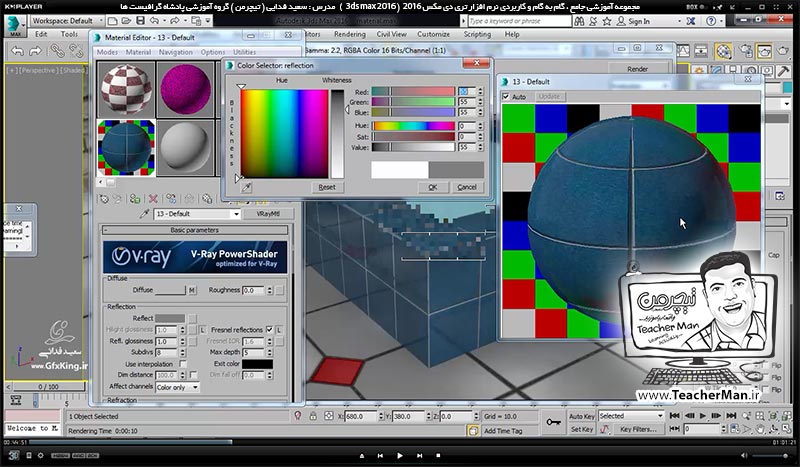Screen dimensions: 800x467
Task: Click the favorites star icon in InfoCenter
Action: click(607, 21)
